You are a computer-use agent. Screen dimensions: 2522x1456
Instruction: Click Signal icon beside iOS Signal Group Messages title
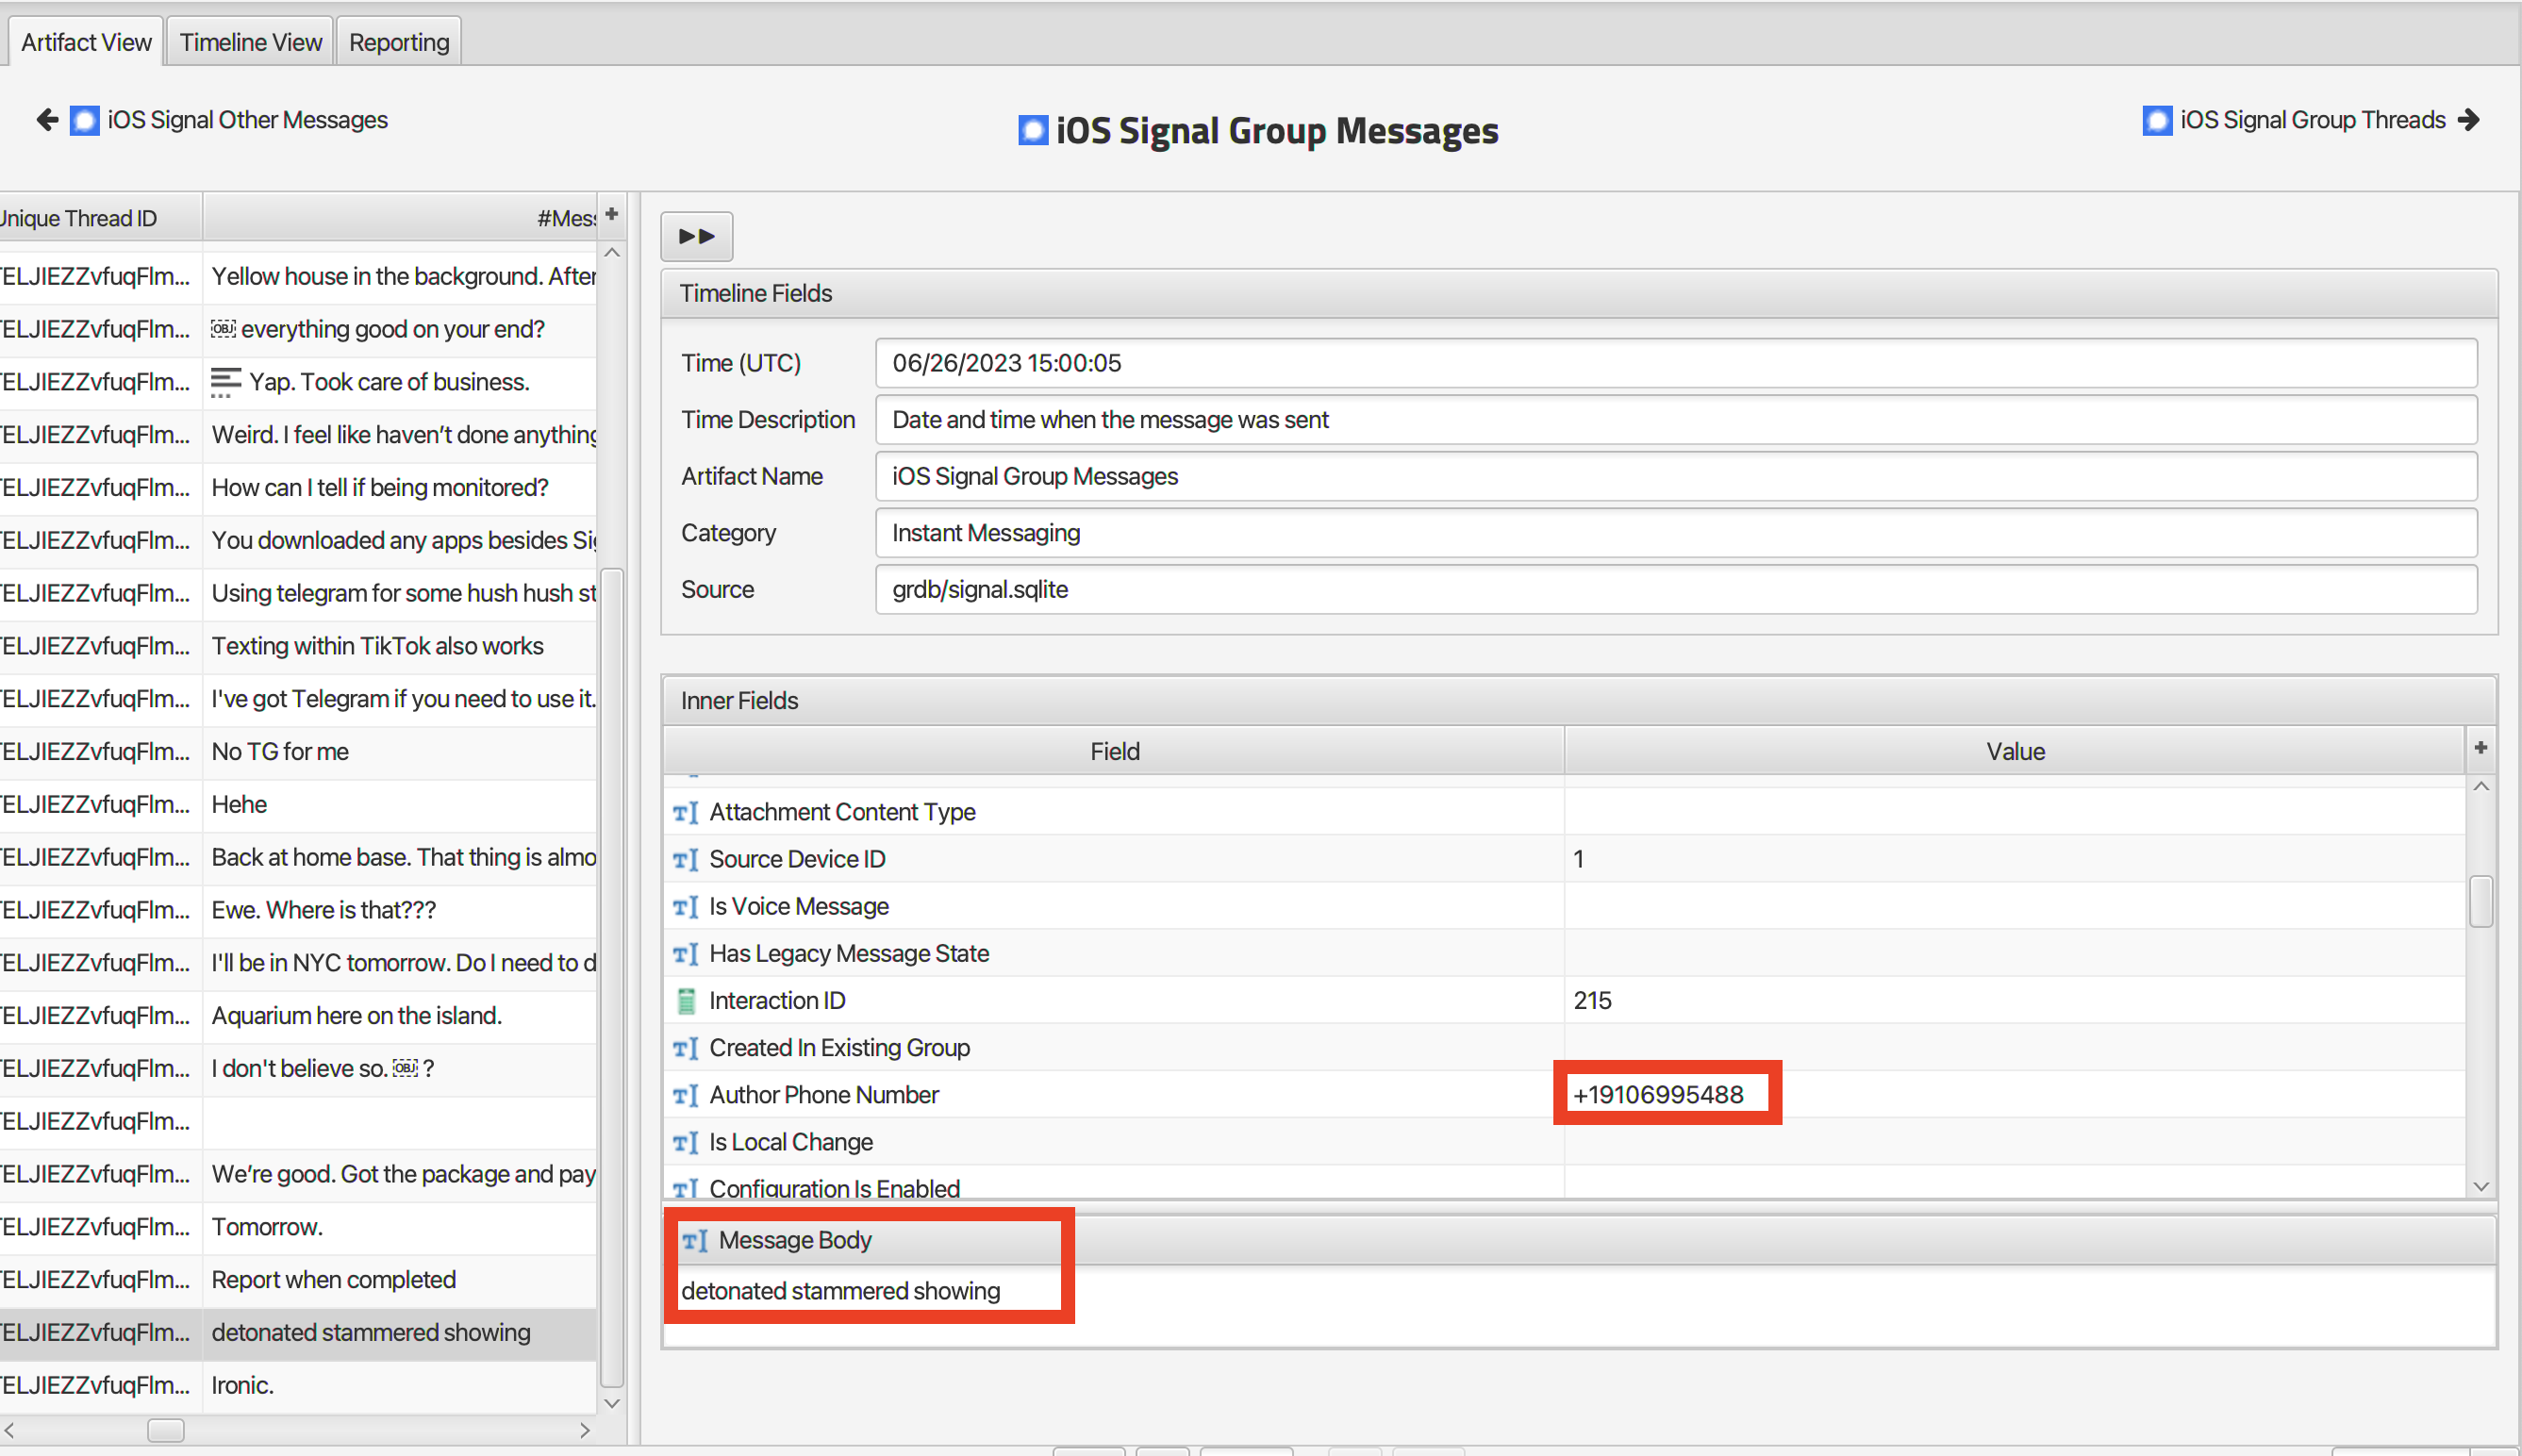point(1033,130)
